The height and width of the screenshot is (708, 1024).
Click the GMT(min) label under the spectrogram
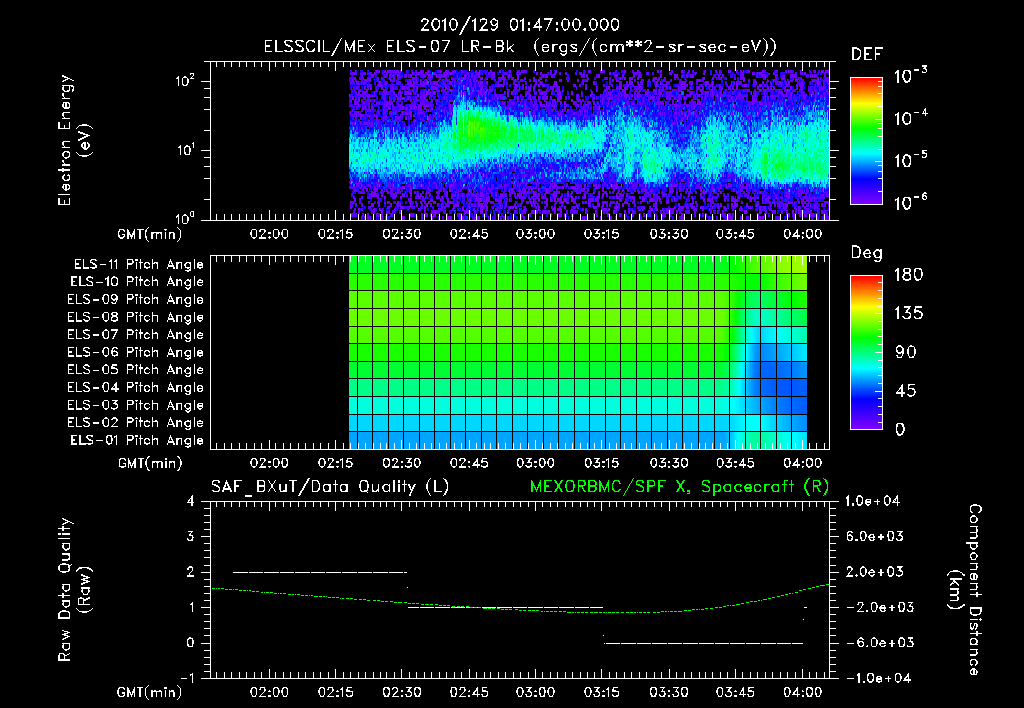tap(150, 234)
